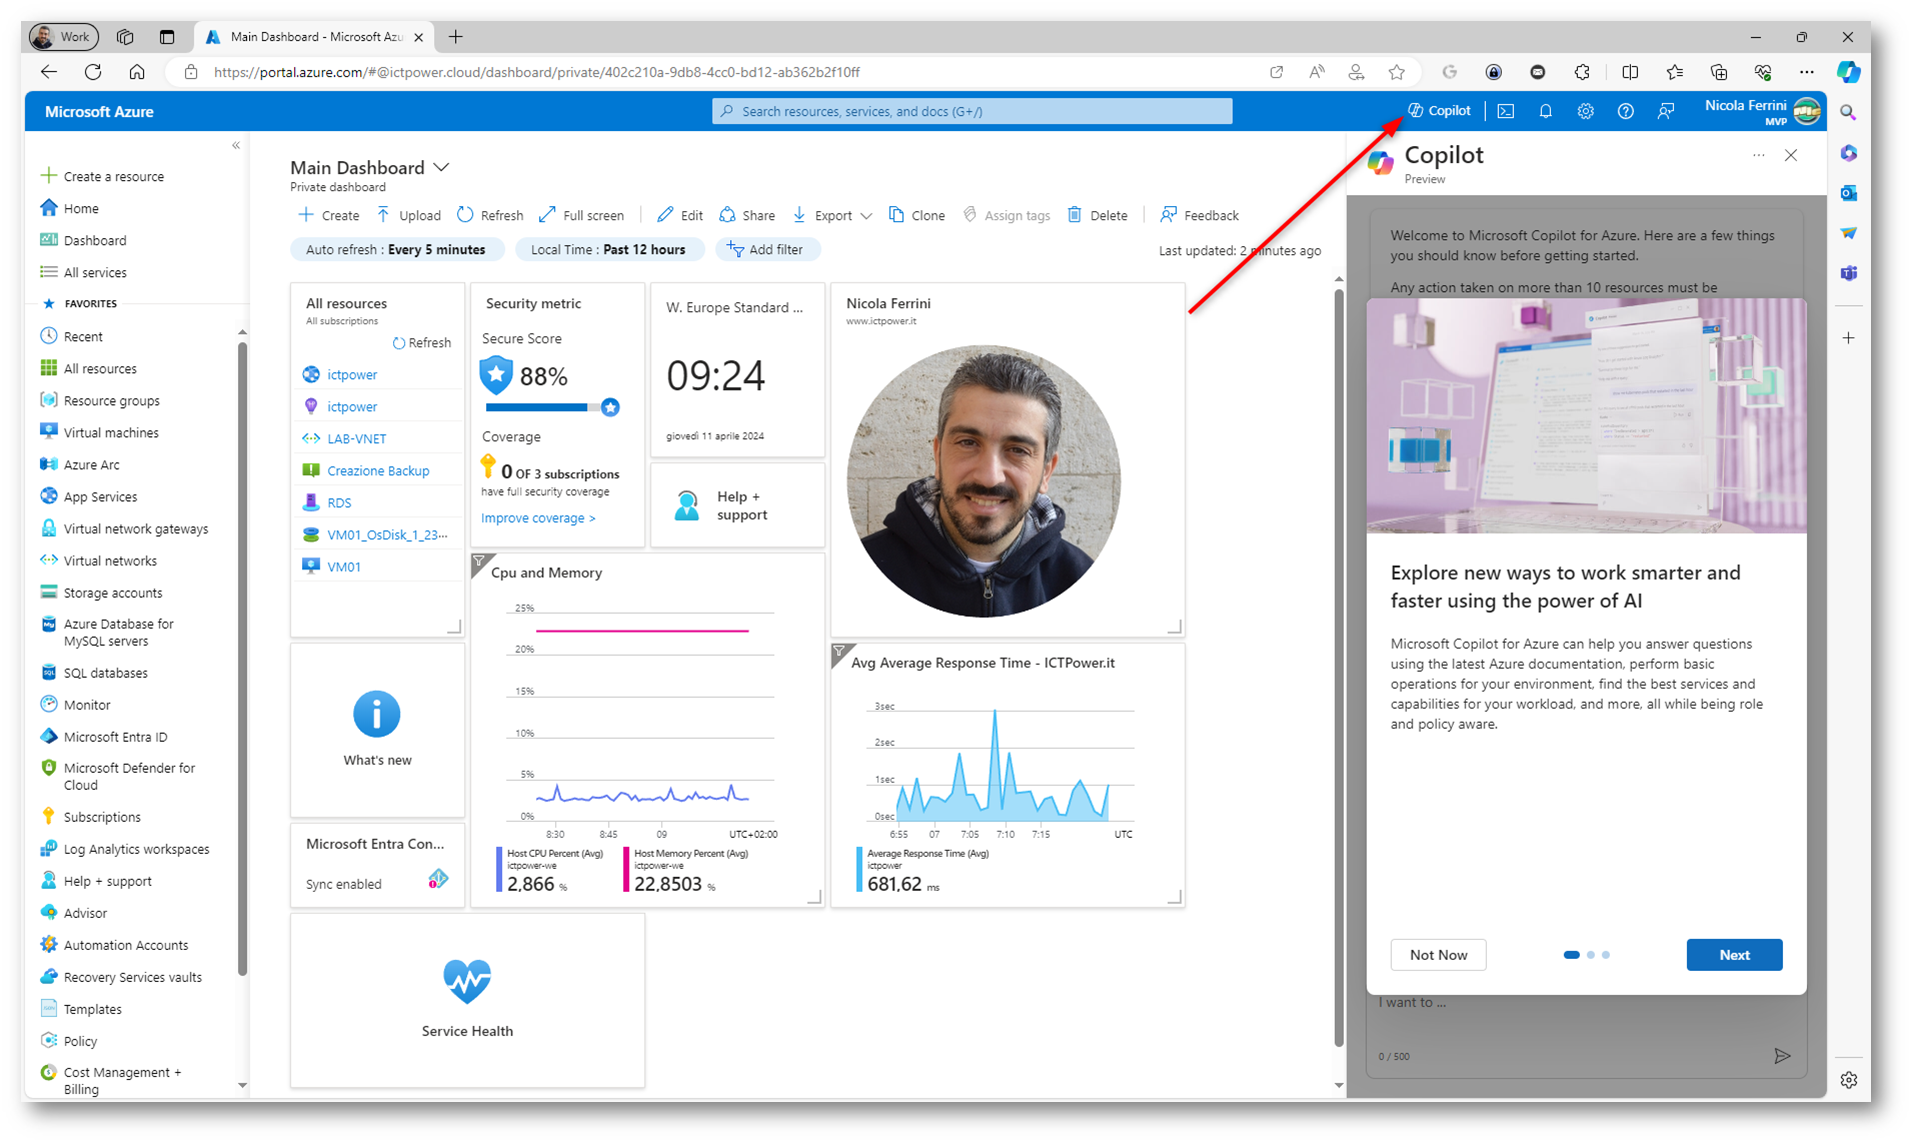Image resolution: width=1913 pixels, height=1144 pixels.
Task: Open Virtual machines in favorites
Action: pos(110,432)
